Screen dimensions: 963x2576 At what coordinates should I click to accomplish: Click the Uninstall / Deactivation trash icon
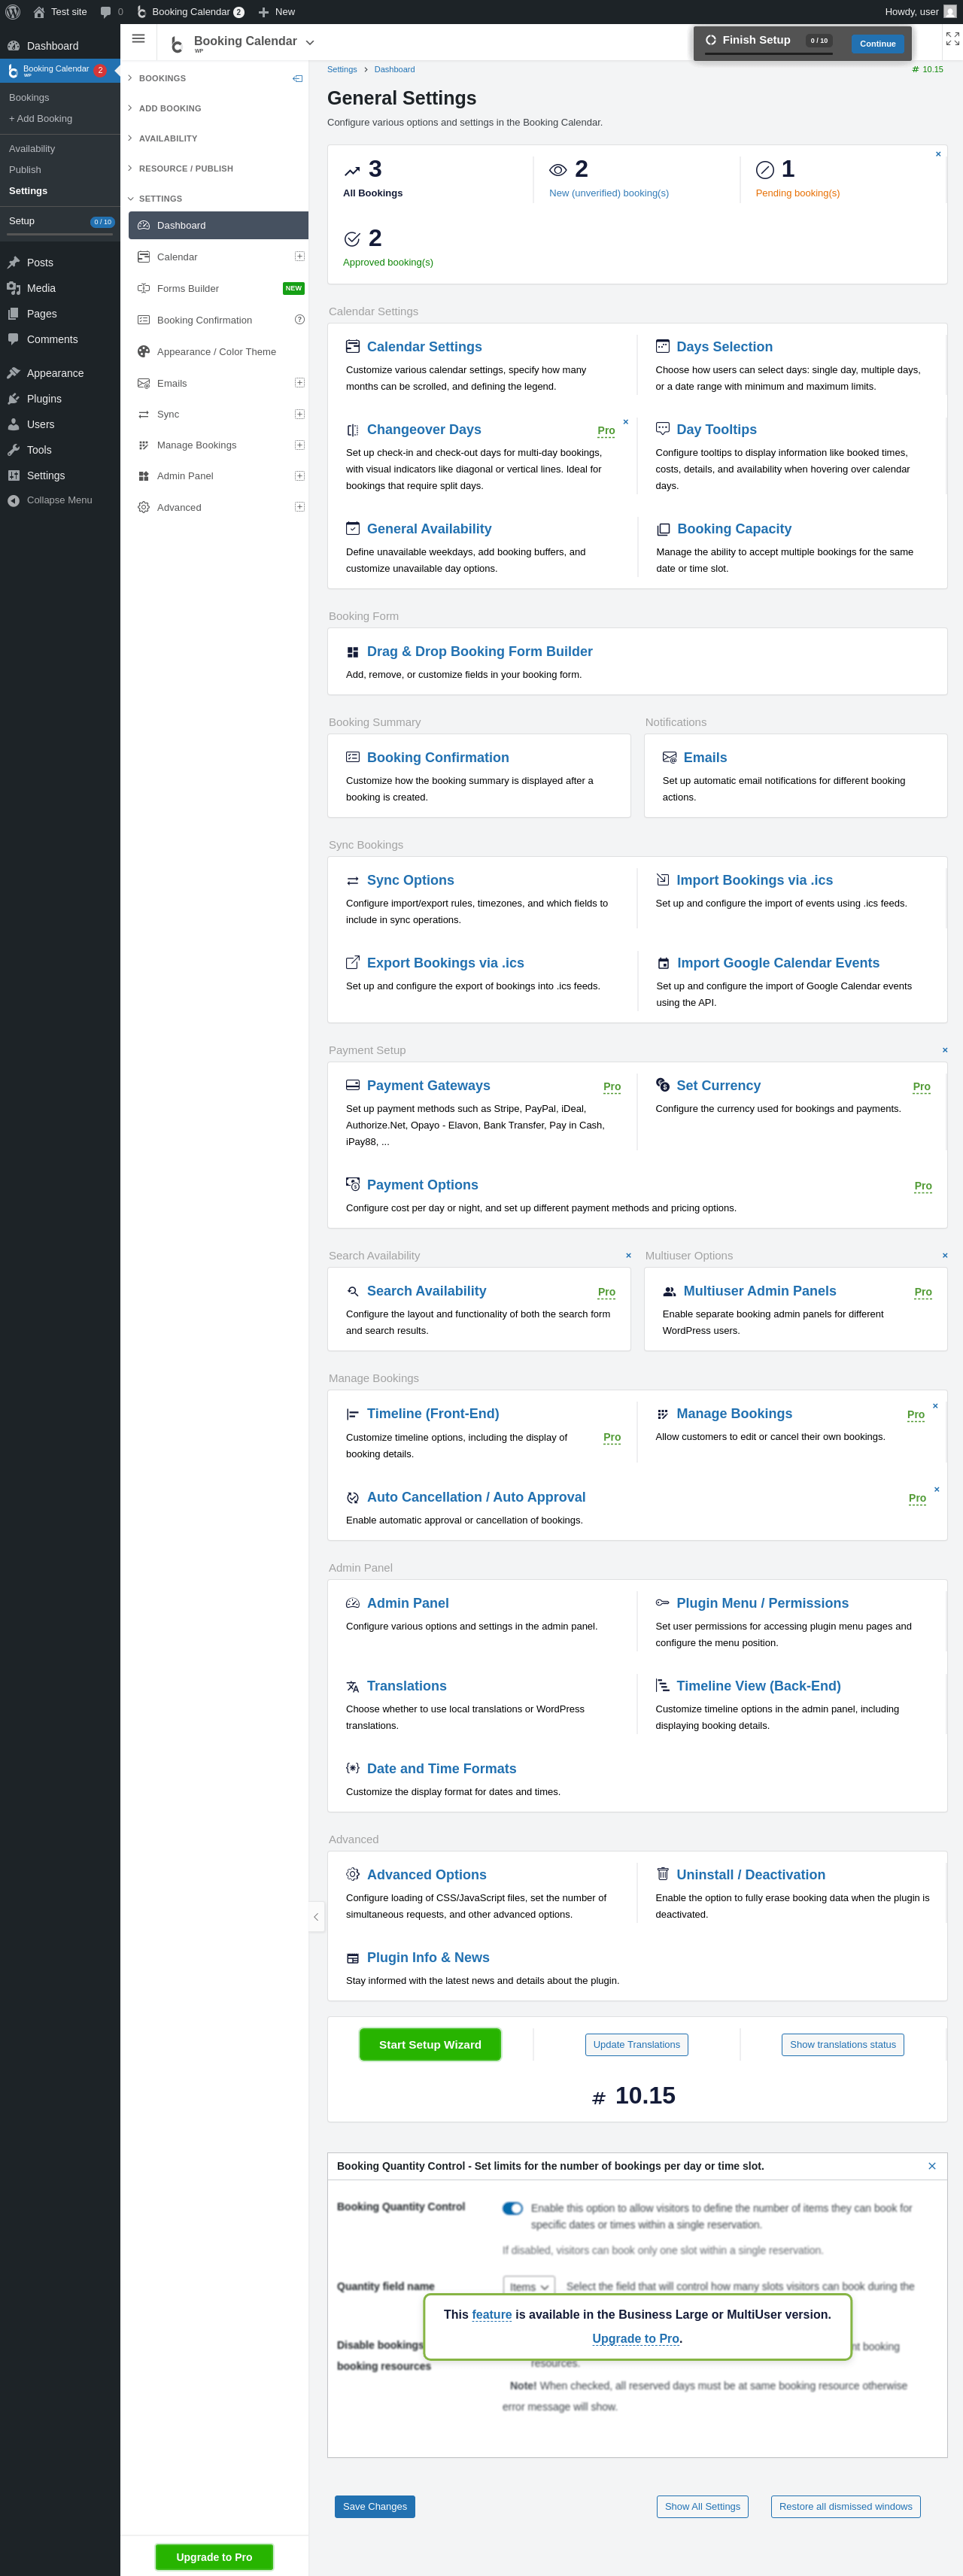(662, 1874)
